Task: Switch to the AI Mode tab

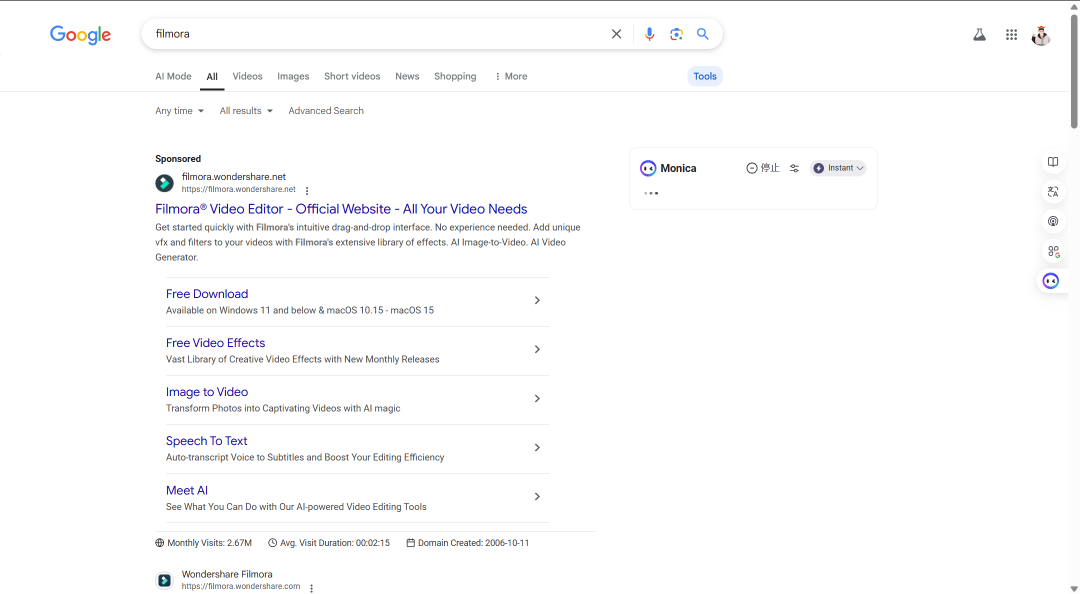Action: click(174, 76)
